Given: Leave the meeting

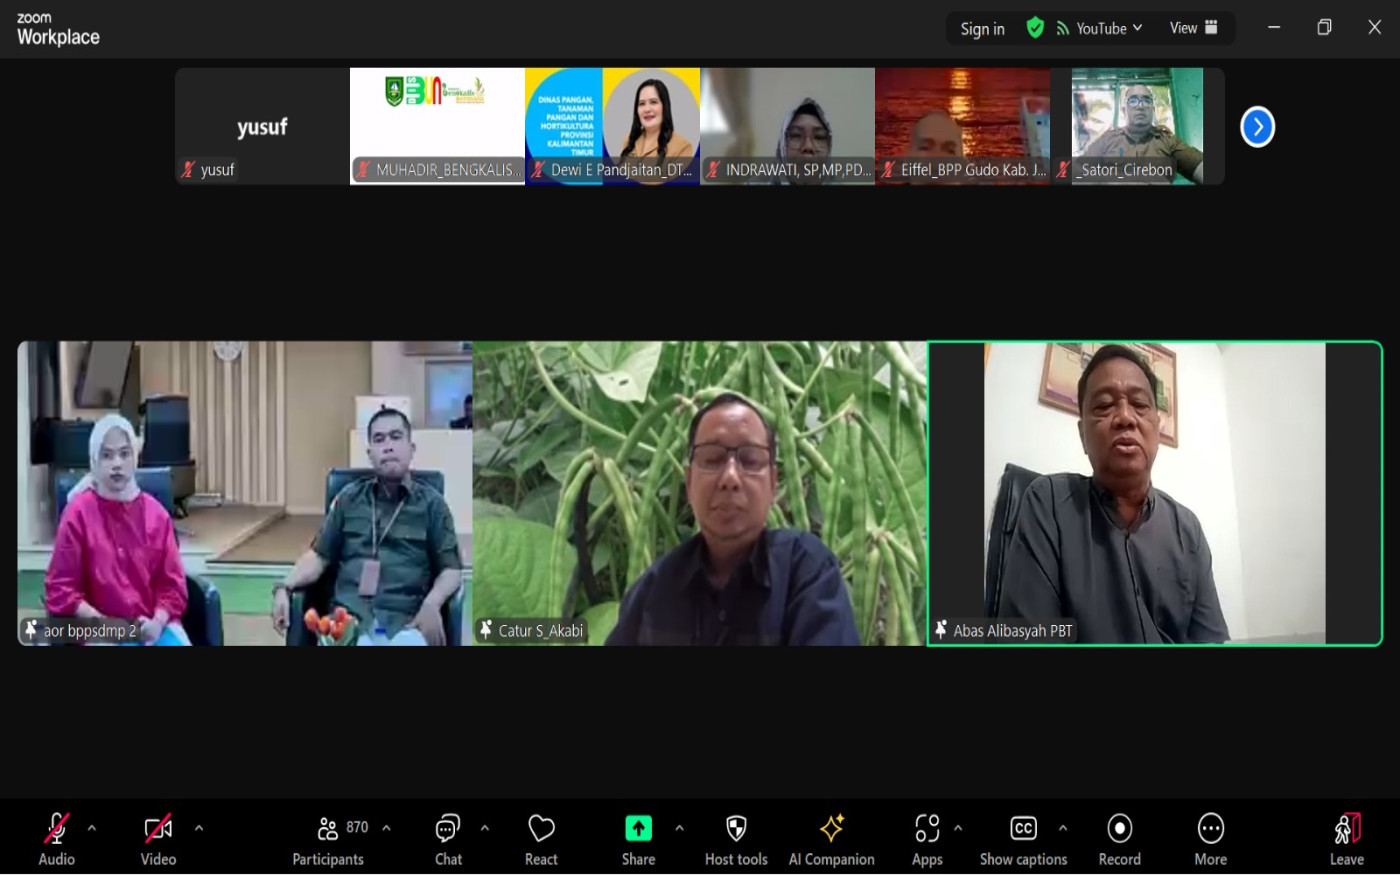Looking at the screenshot, I should pos(1346,839).
